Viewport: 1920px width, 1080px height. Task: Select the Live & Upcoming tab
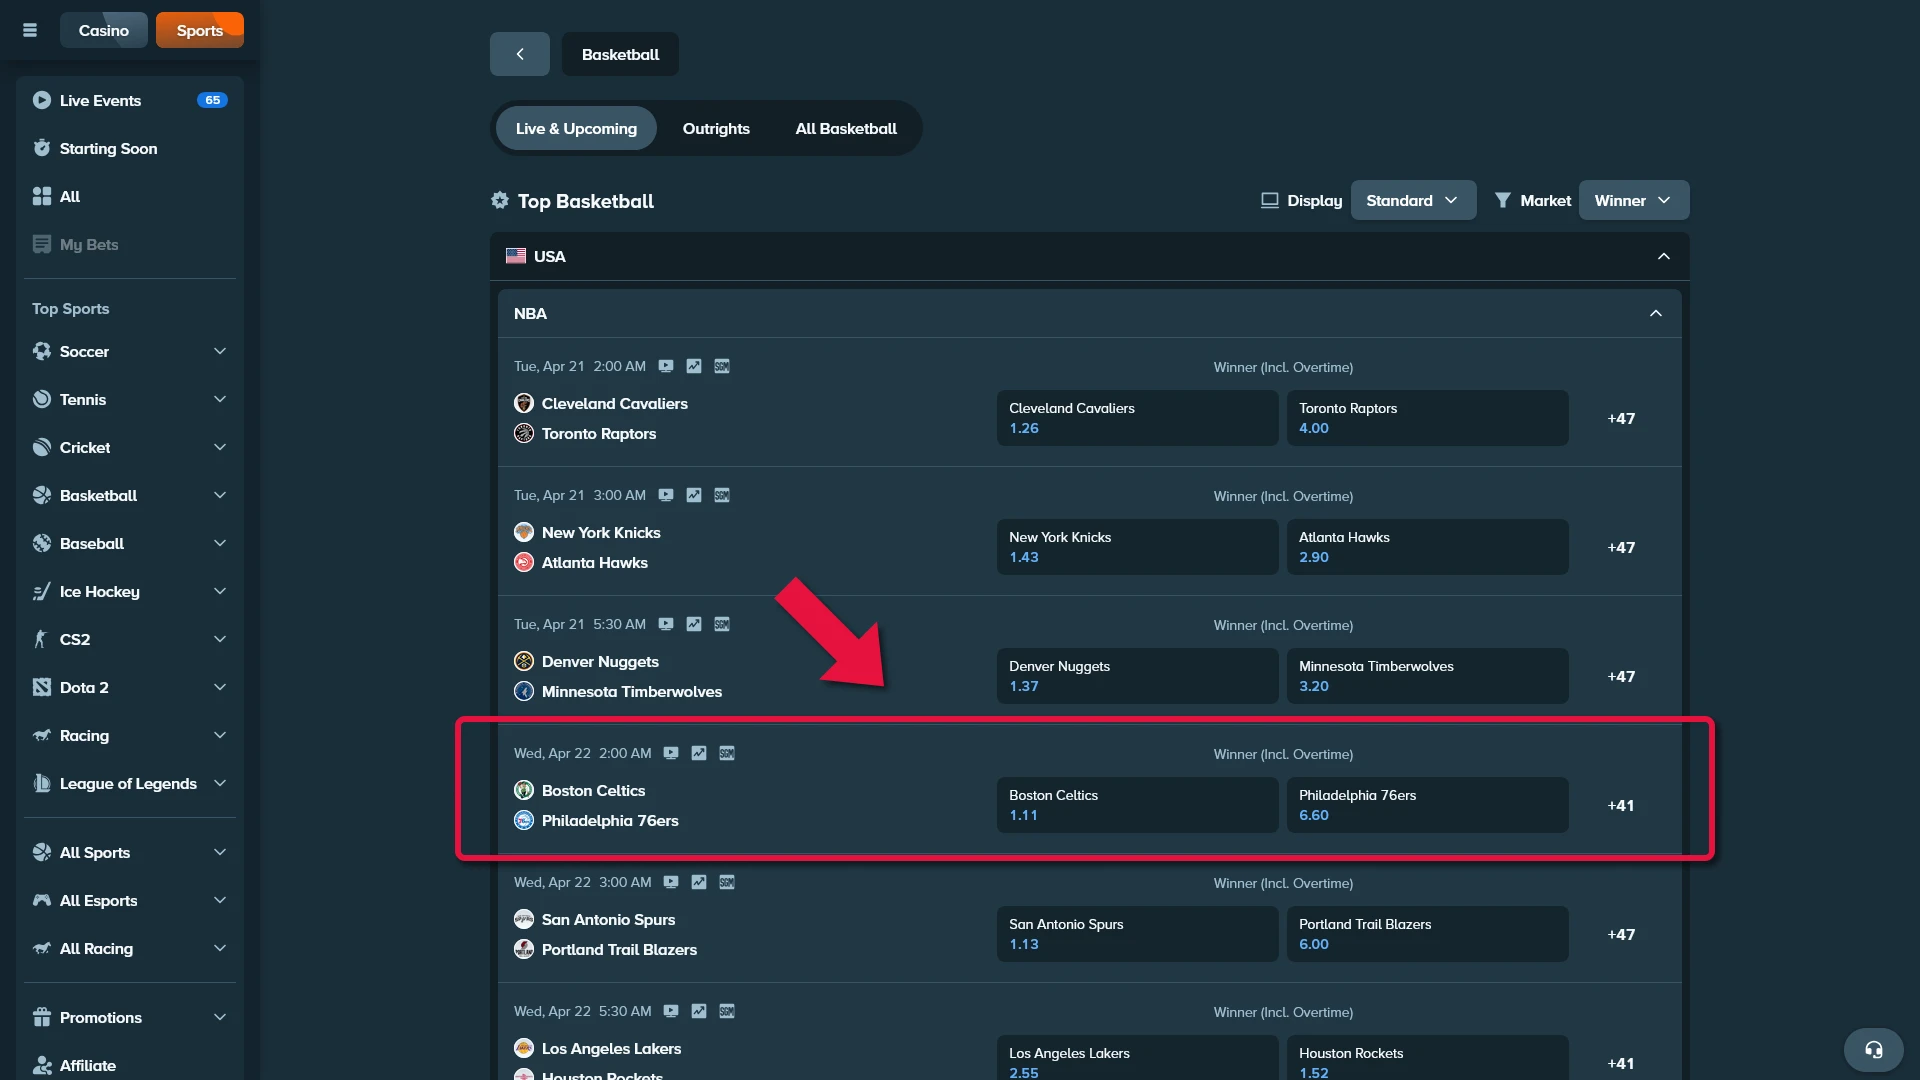tap(576, 128)
